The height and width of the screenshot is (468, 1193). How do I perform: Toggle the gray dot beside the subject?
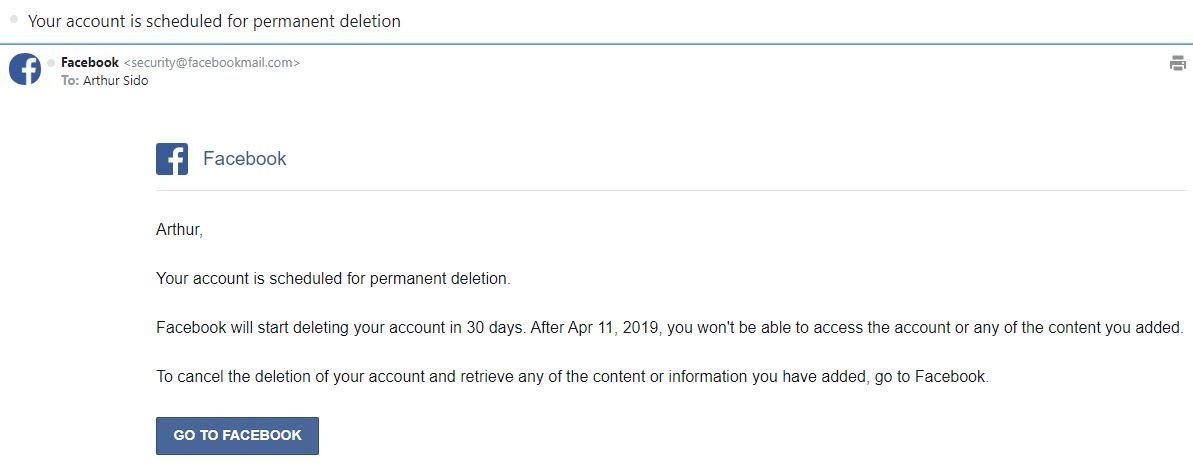[x=14, y=19]
